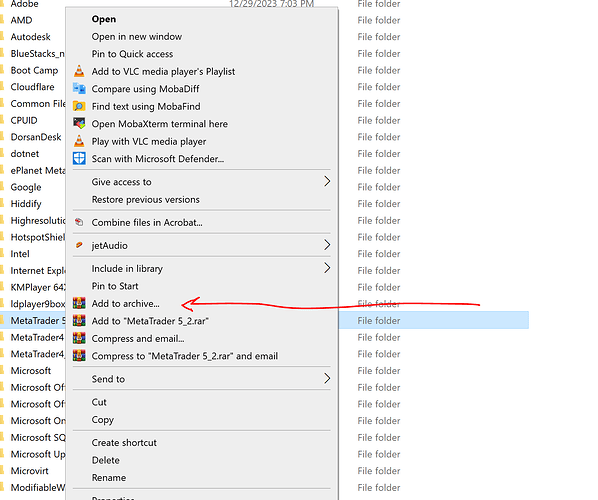Select Restore previous versions
598x500 pixels.
click(145, 199)
